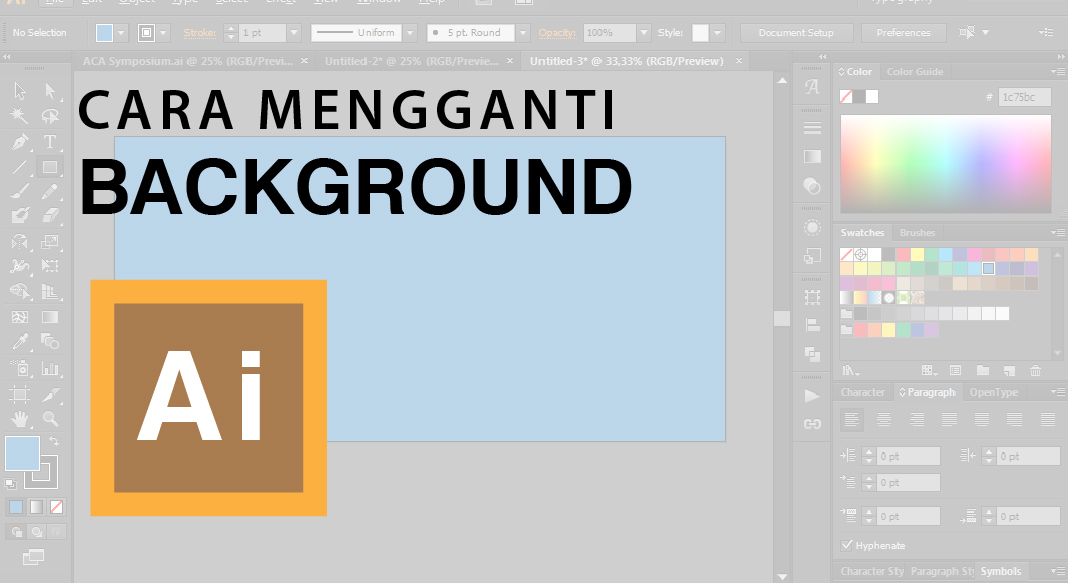Viewport: 1068px width, 583px height.
Task: Select the Line Segment tool
Action: click(20, 167)
